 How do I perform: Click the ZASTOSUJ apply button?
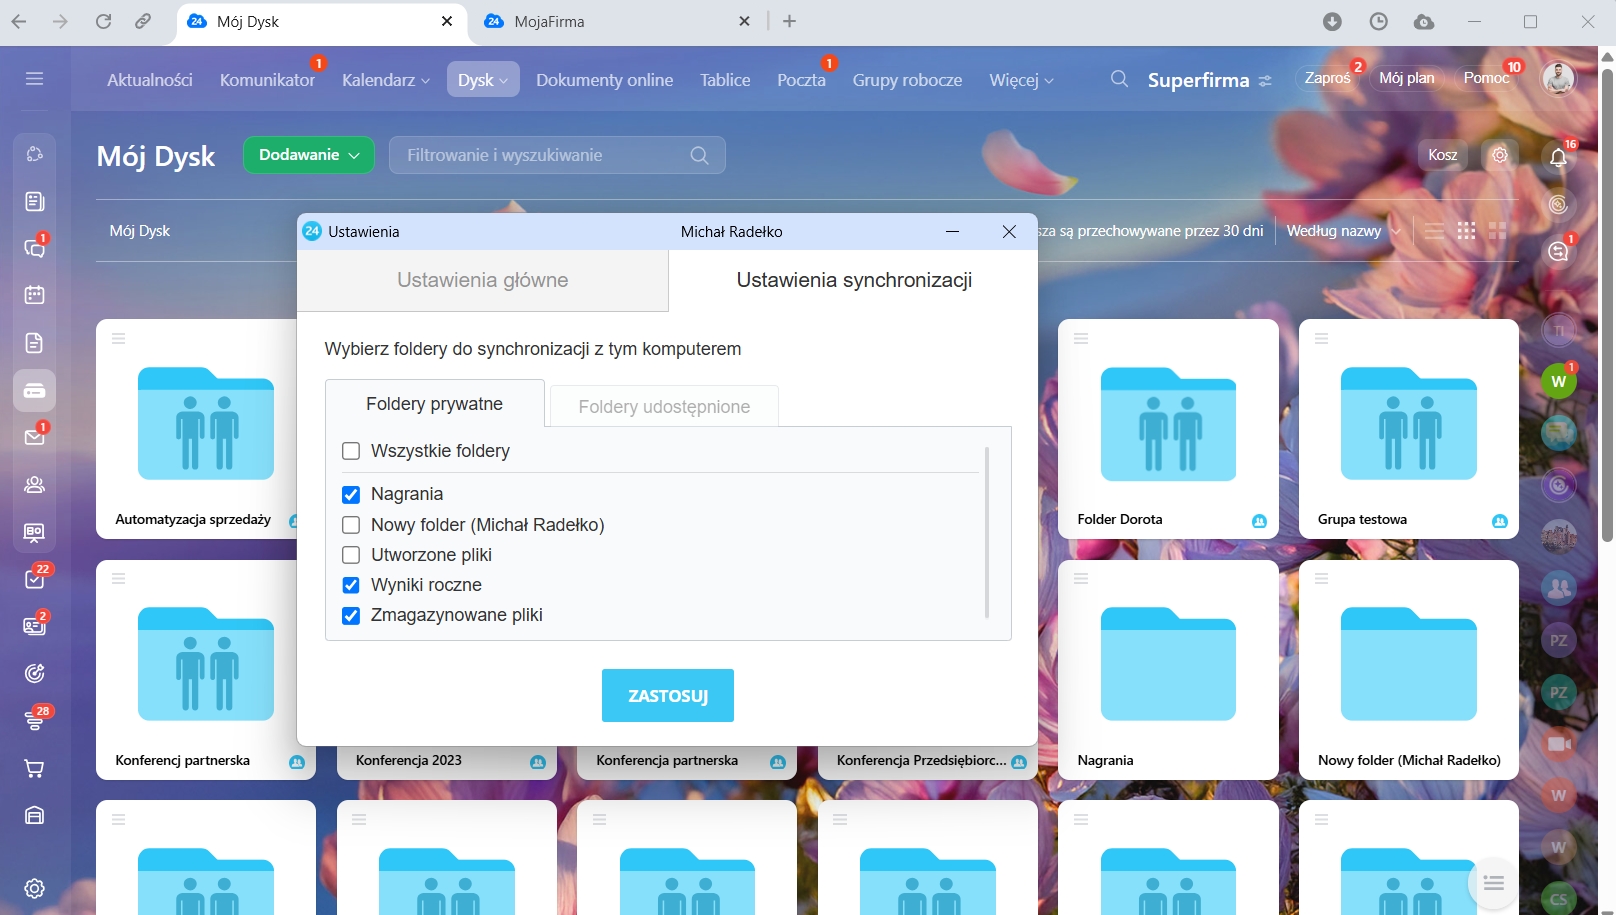click(x=668, y=696)
